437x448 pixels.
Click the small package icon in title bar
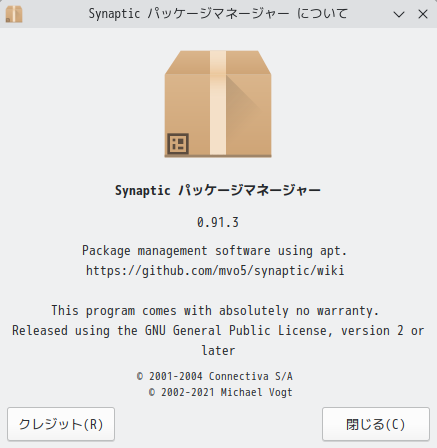14,14
